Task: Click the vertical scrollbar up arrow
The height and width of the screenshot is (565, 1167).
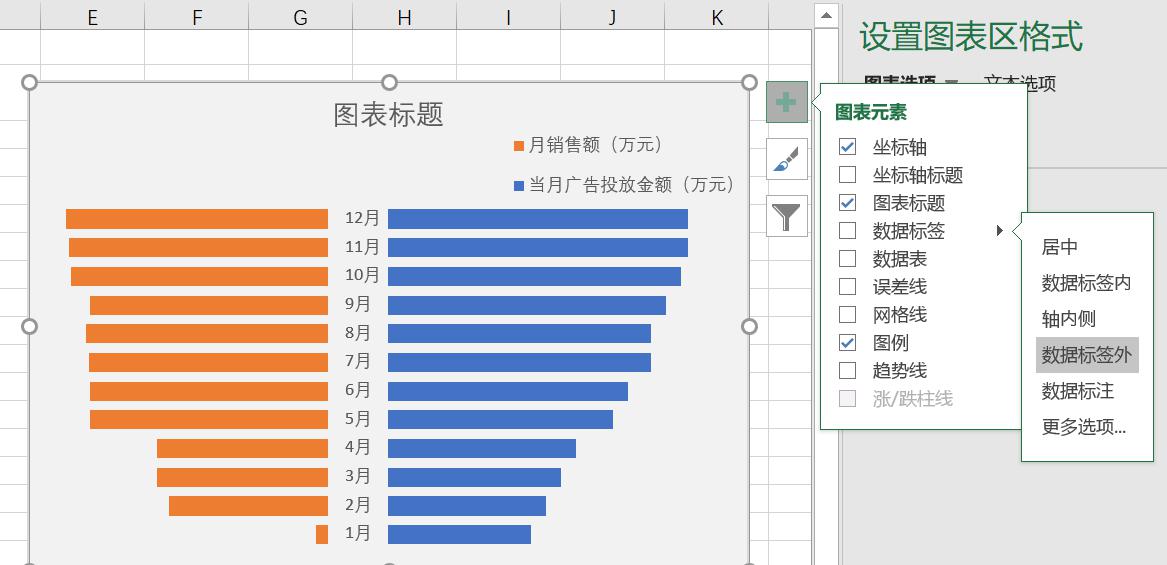Action: click(x=826, y=16)
